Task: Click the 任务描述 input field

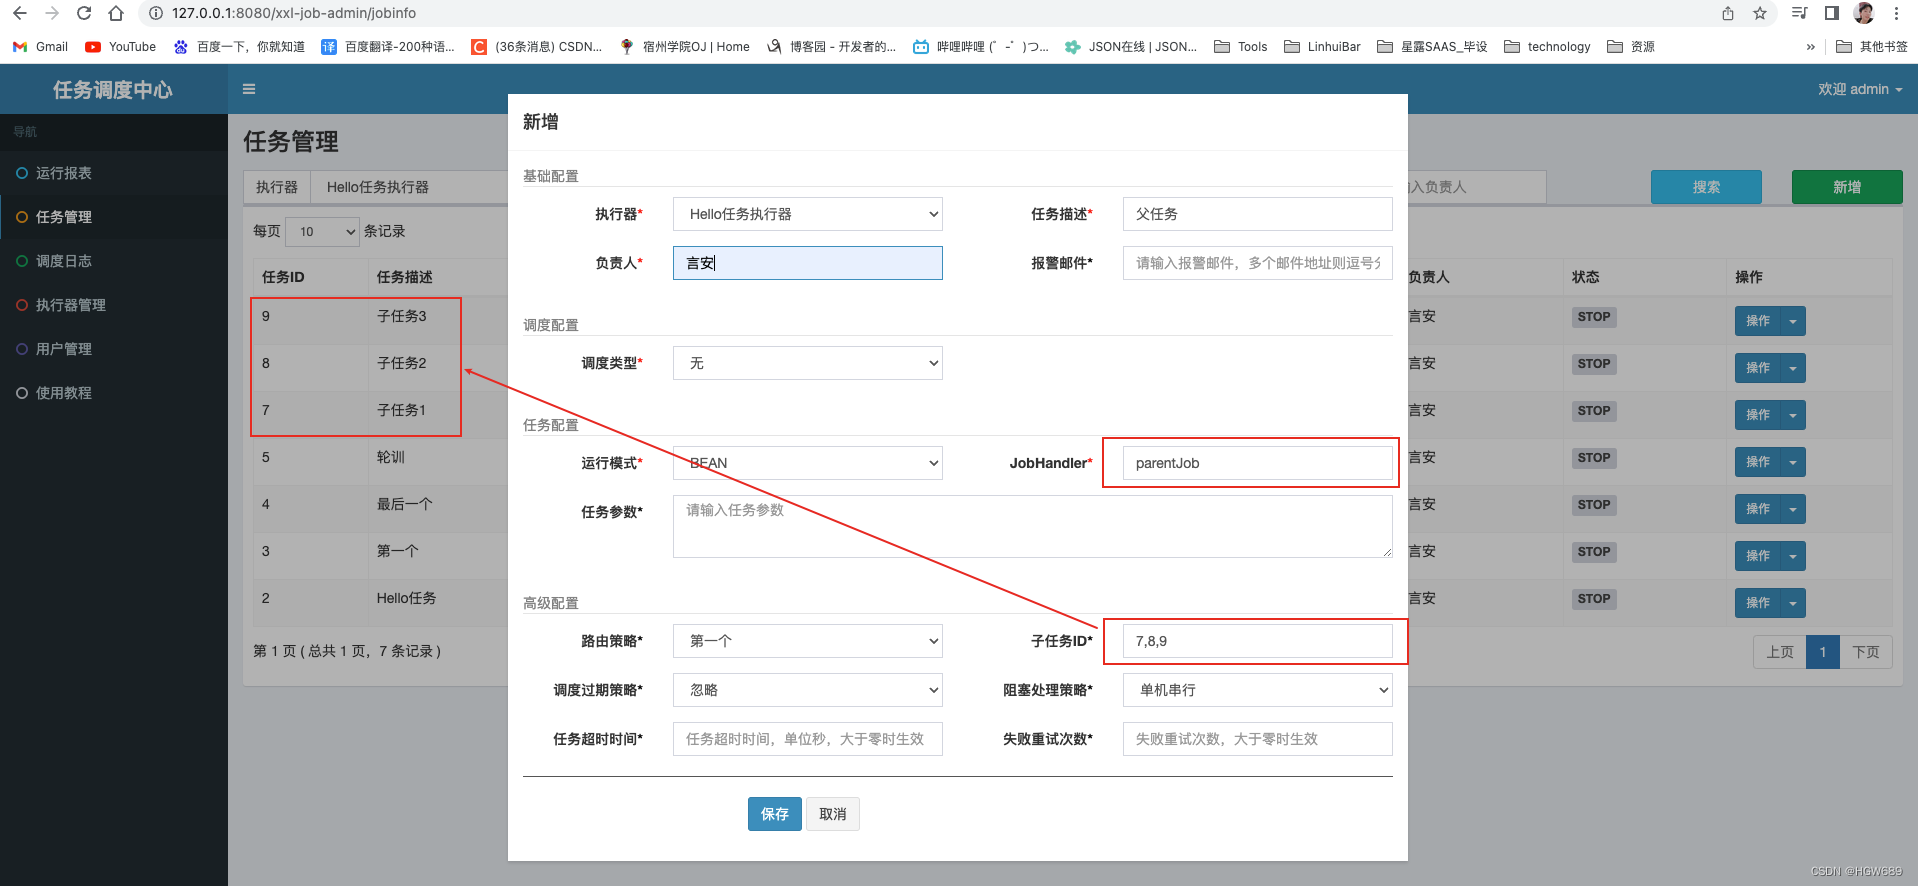Action: [1258, 214]
